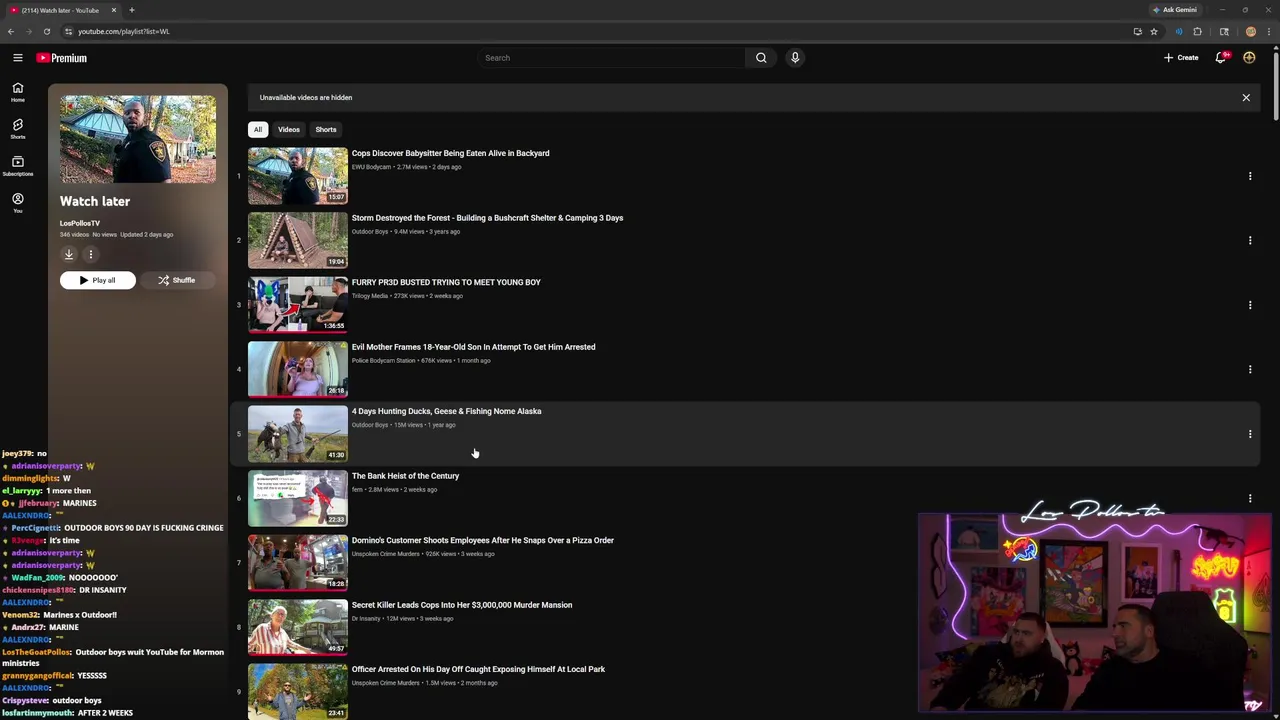Open Trilogy Media channel link
Viewport: 1280px width, 720px height.
click(370, 296)
